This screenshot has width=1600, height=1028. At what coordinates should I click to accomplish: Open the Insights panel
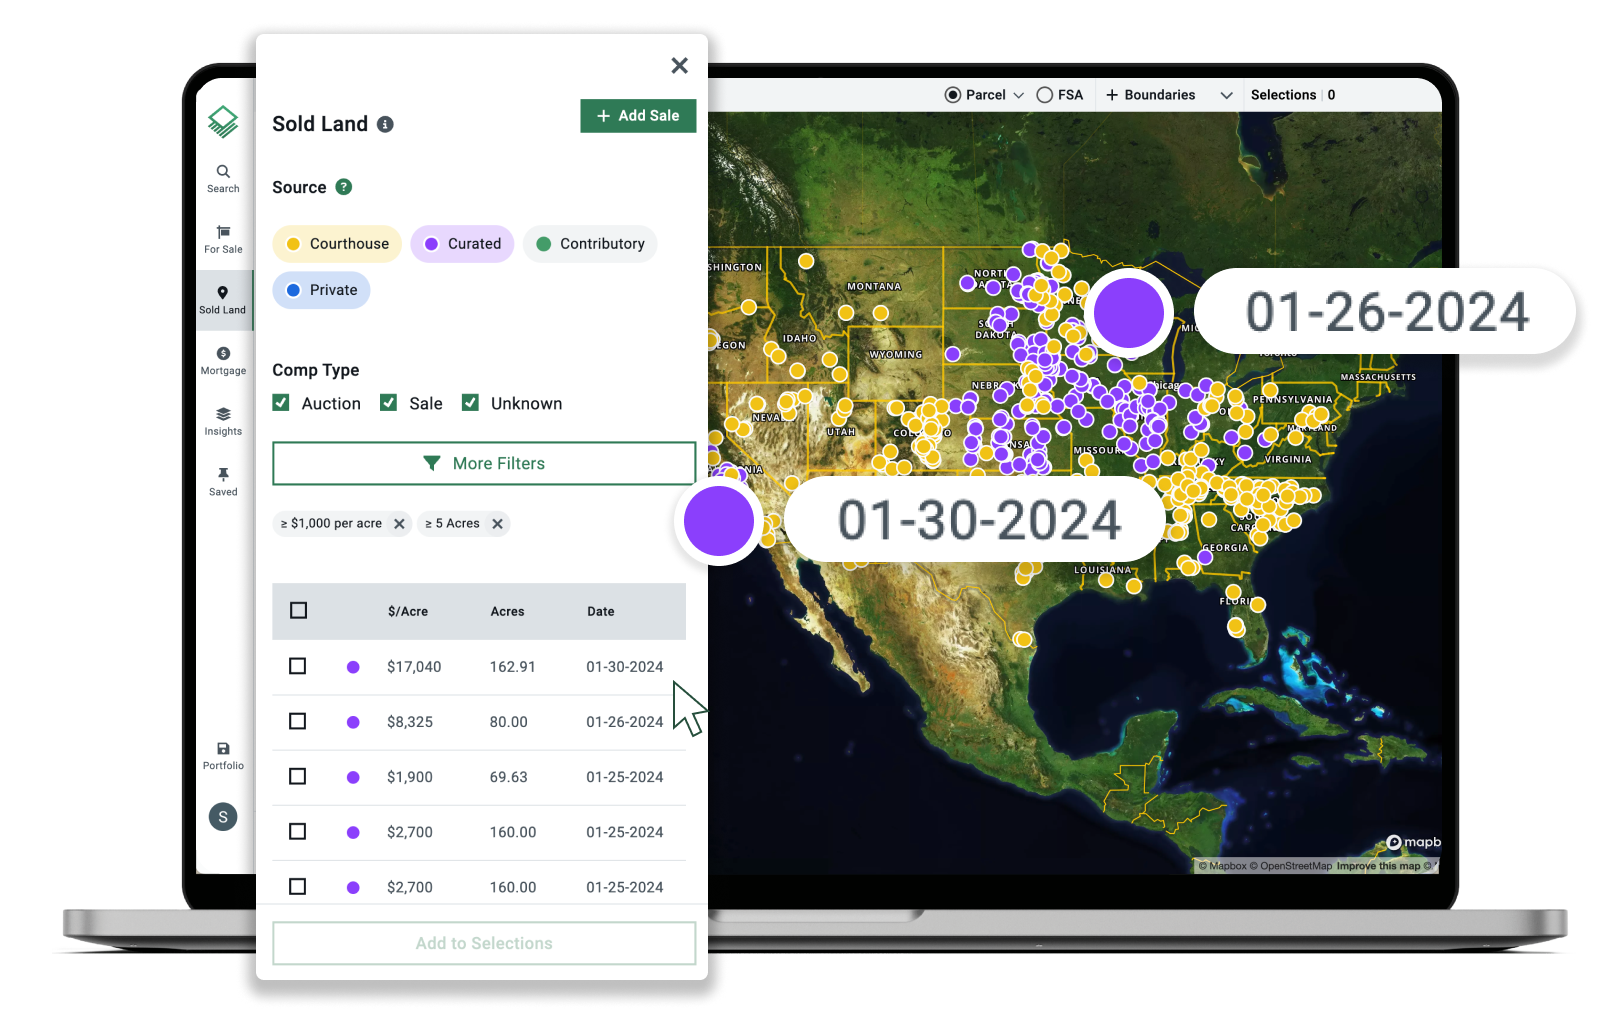pos(223,420)
